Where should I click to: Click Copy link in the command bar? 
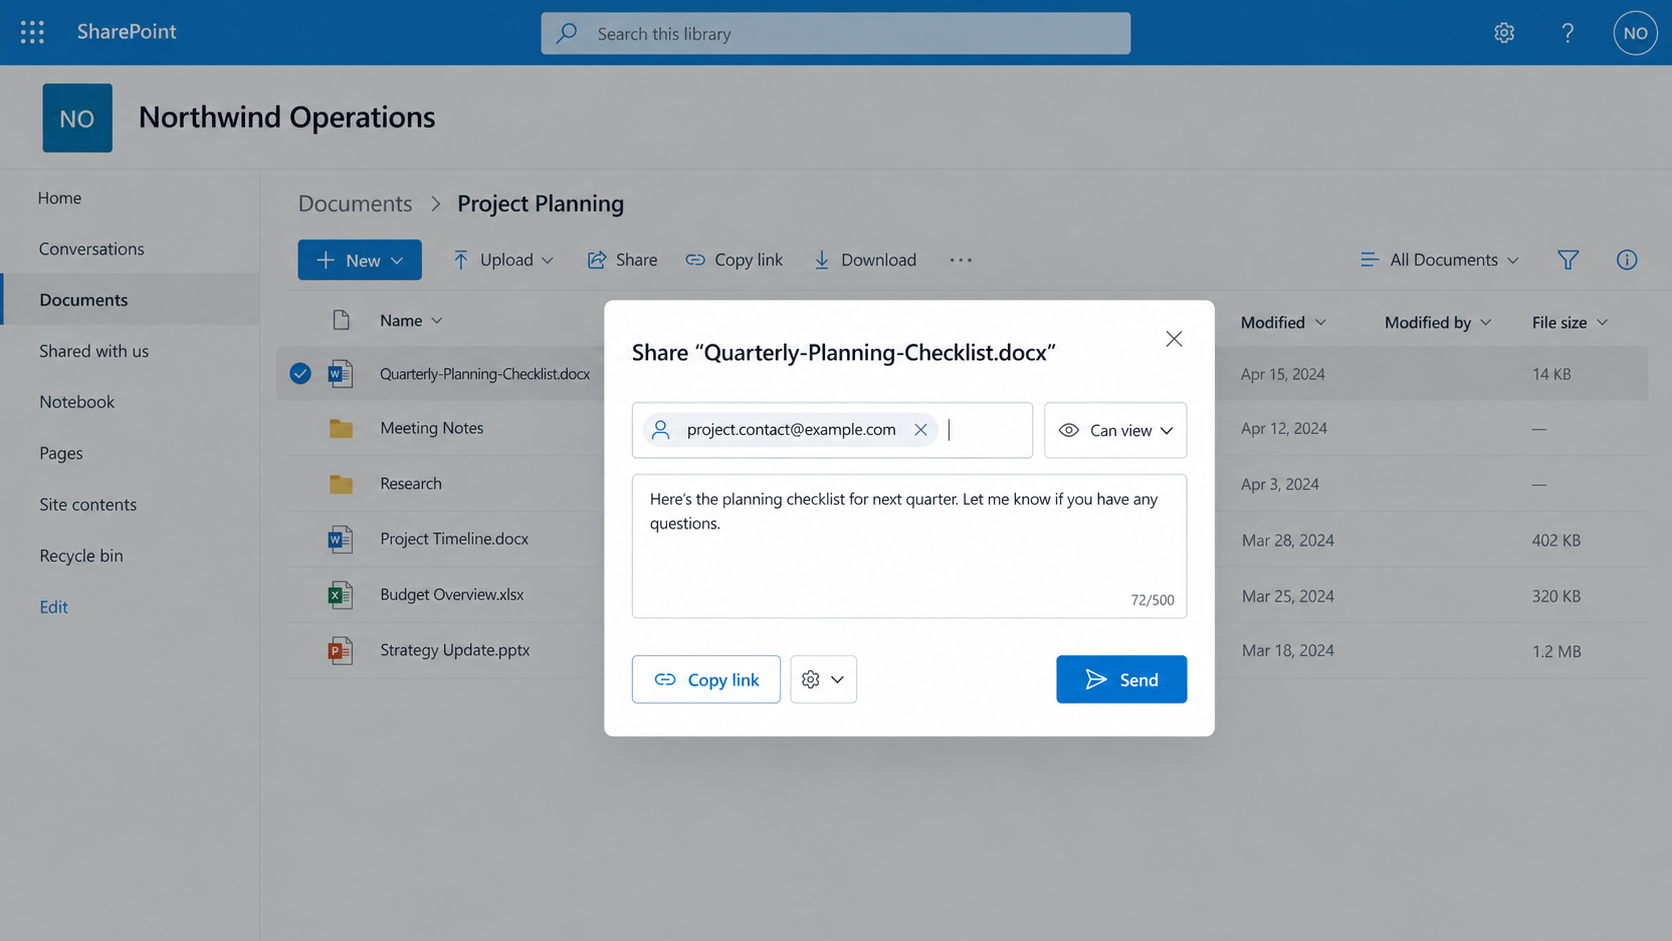[734, 260]
